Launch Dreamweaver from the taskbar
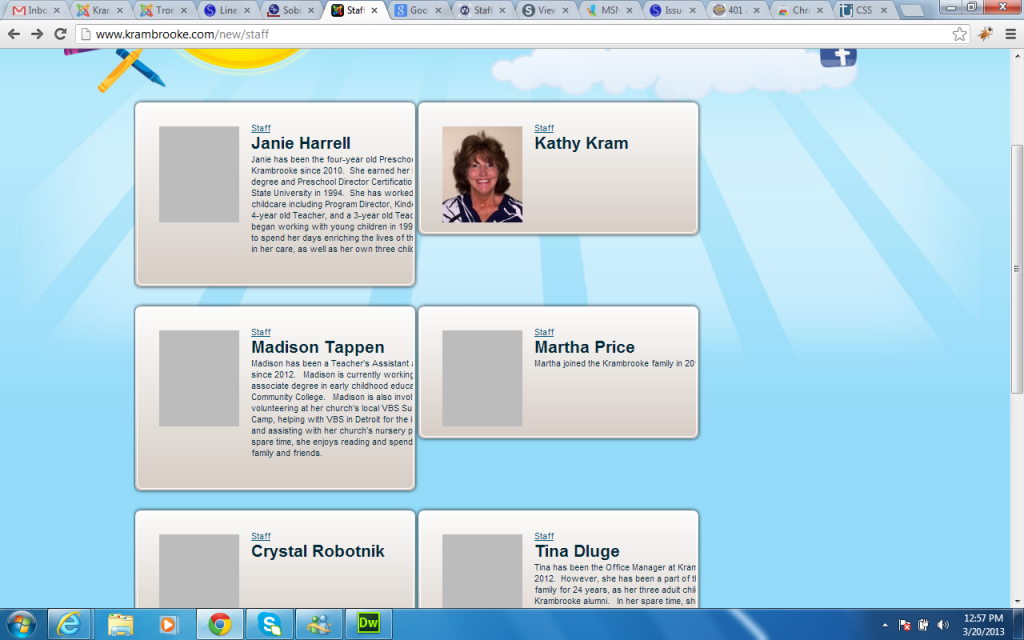This screenshot has width=1024, height=640. (367, 625)
